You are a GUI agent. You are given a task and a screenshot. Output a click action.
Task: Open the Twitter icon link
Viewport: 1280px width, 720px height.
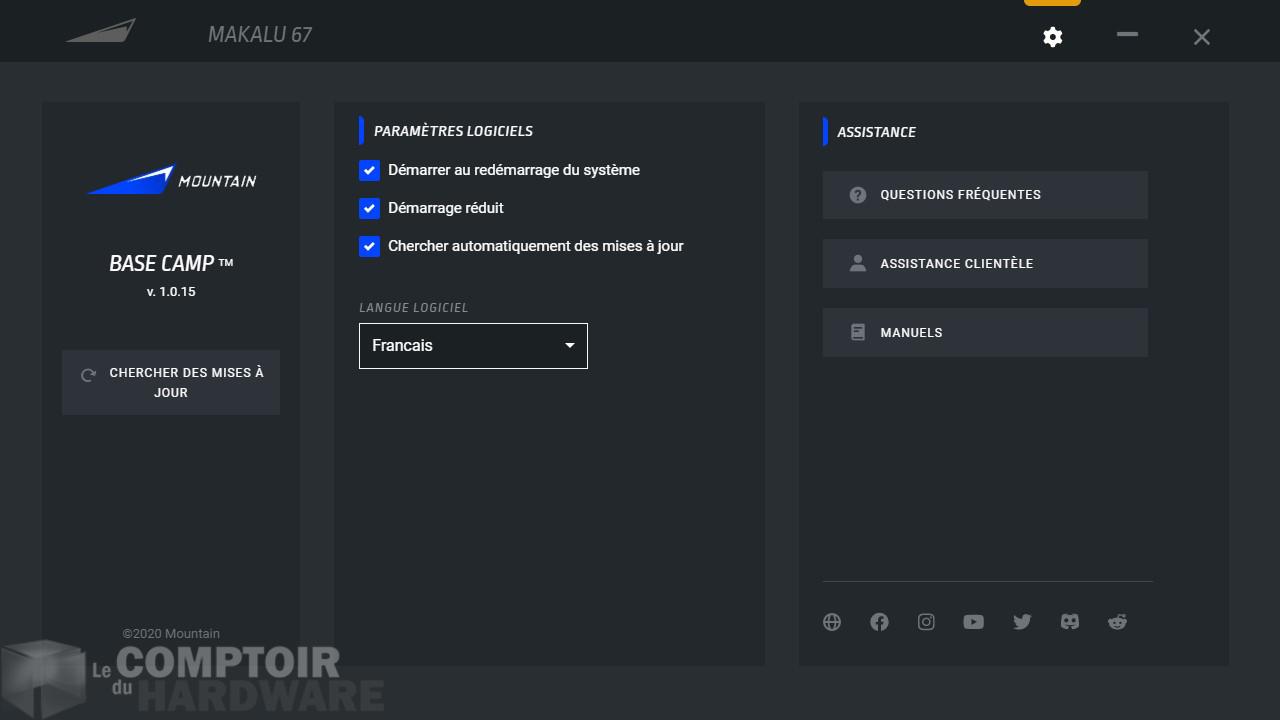pyautogui.click(x=1021, y=622)
